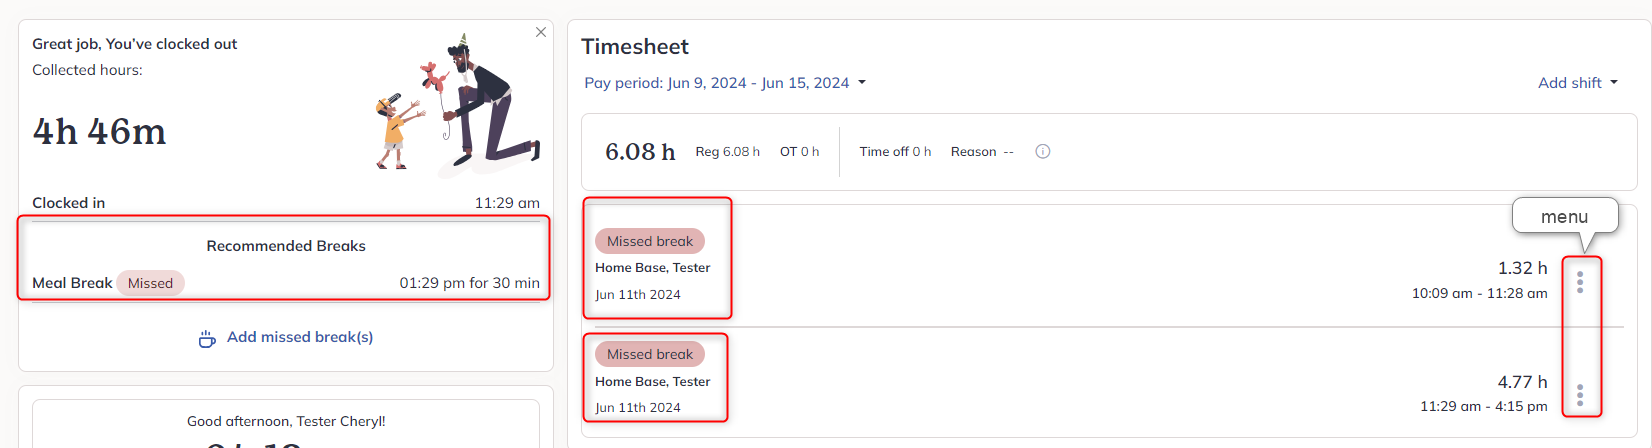Viewport: 1652px width, 448px height.
Task: Click the Time off 0 h label
Action: pyautogui.click(x=895, y=152)
